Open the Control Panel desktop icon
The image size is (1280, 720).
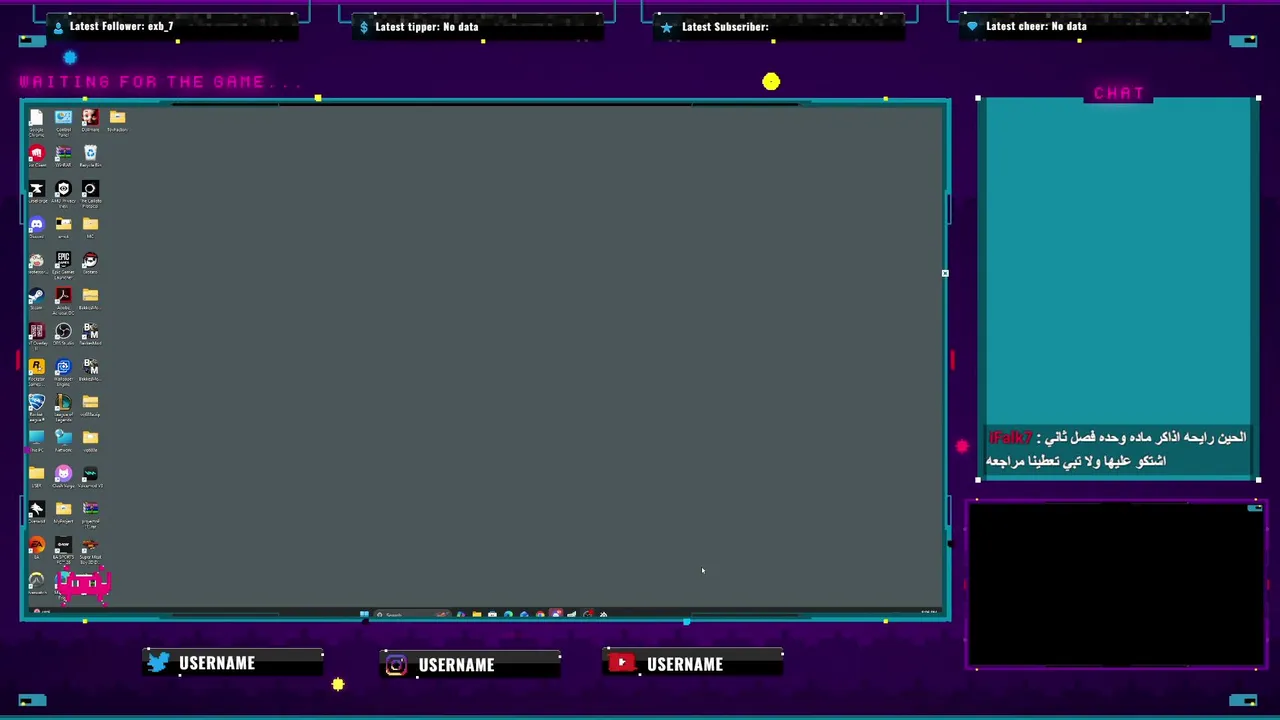click(63, 121)
